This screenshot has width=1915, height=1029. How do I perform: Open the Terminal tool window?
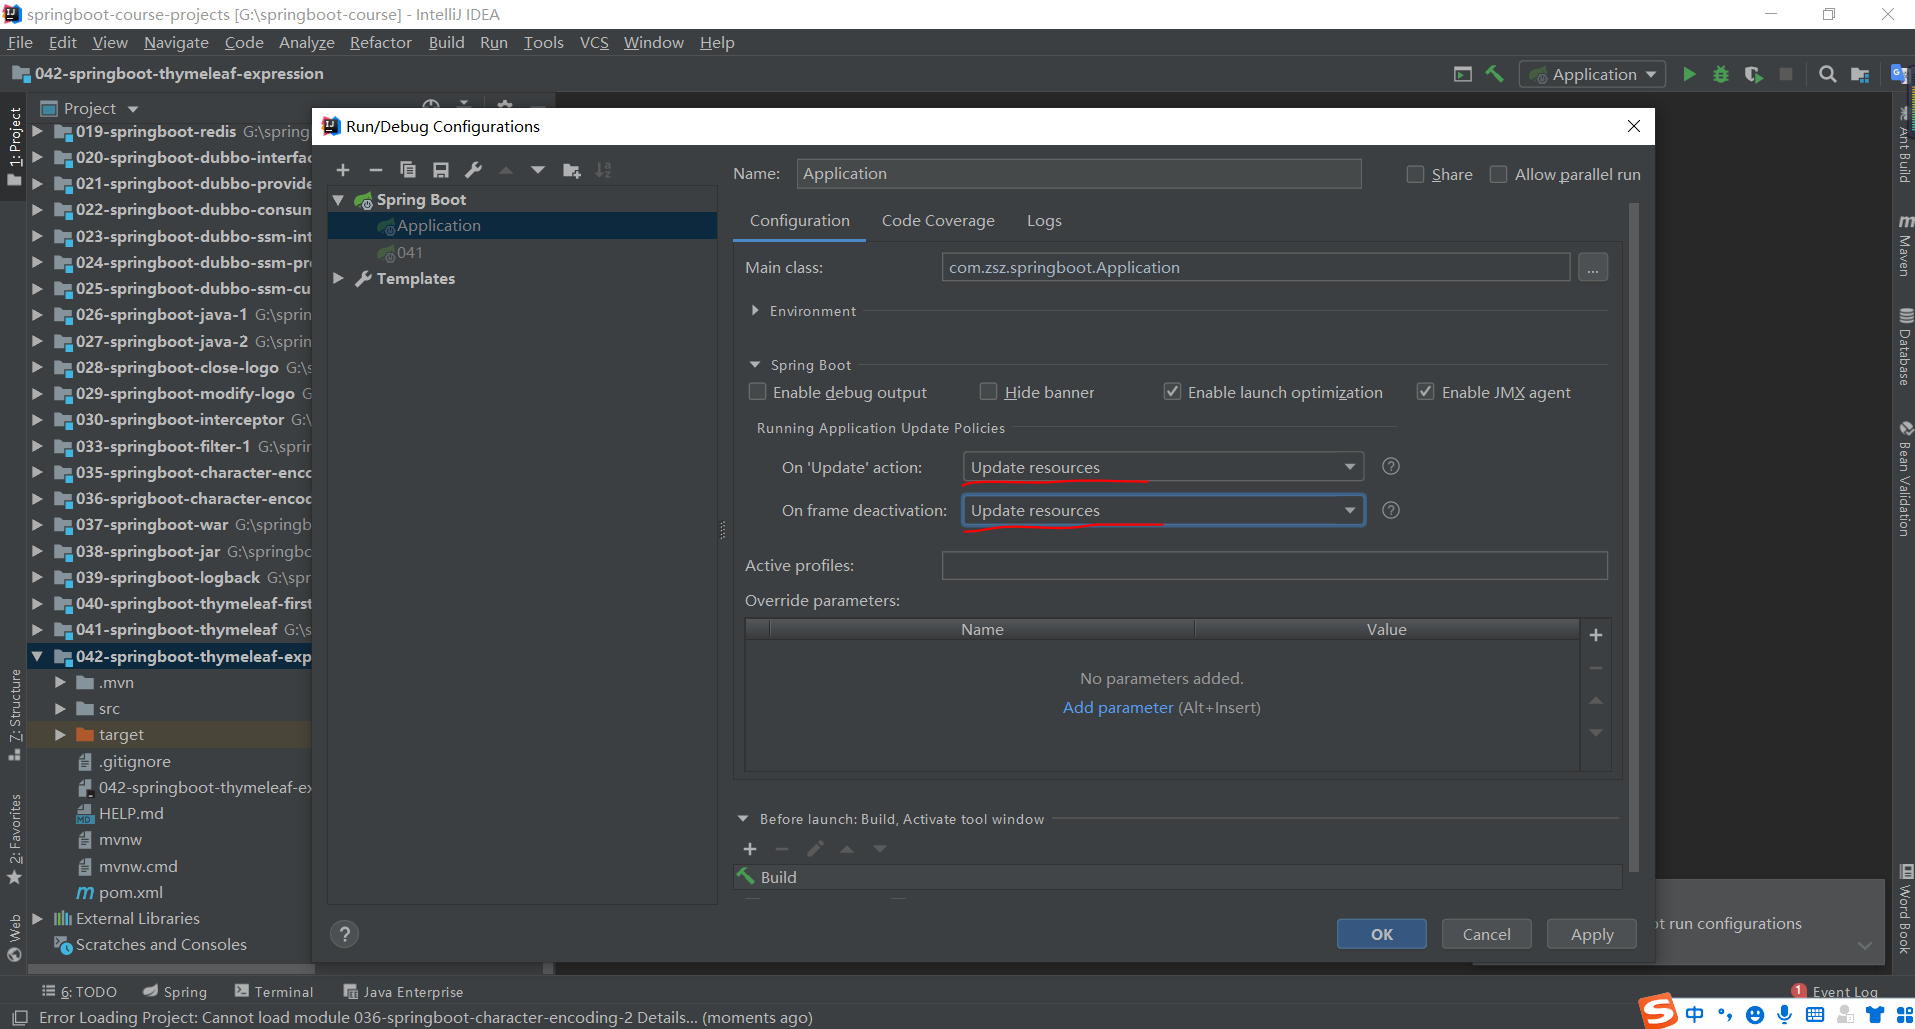pyautogui.click(x=274, y=991)
